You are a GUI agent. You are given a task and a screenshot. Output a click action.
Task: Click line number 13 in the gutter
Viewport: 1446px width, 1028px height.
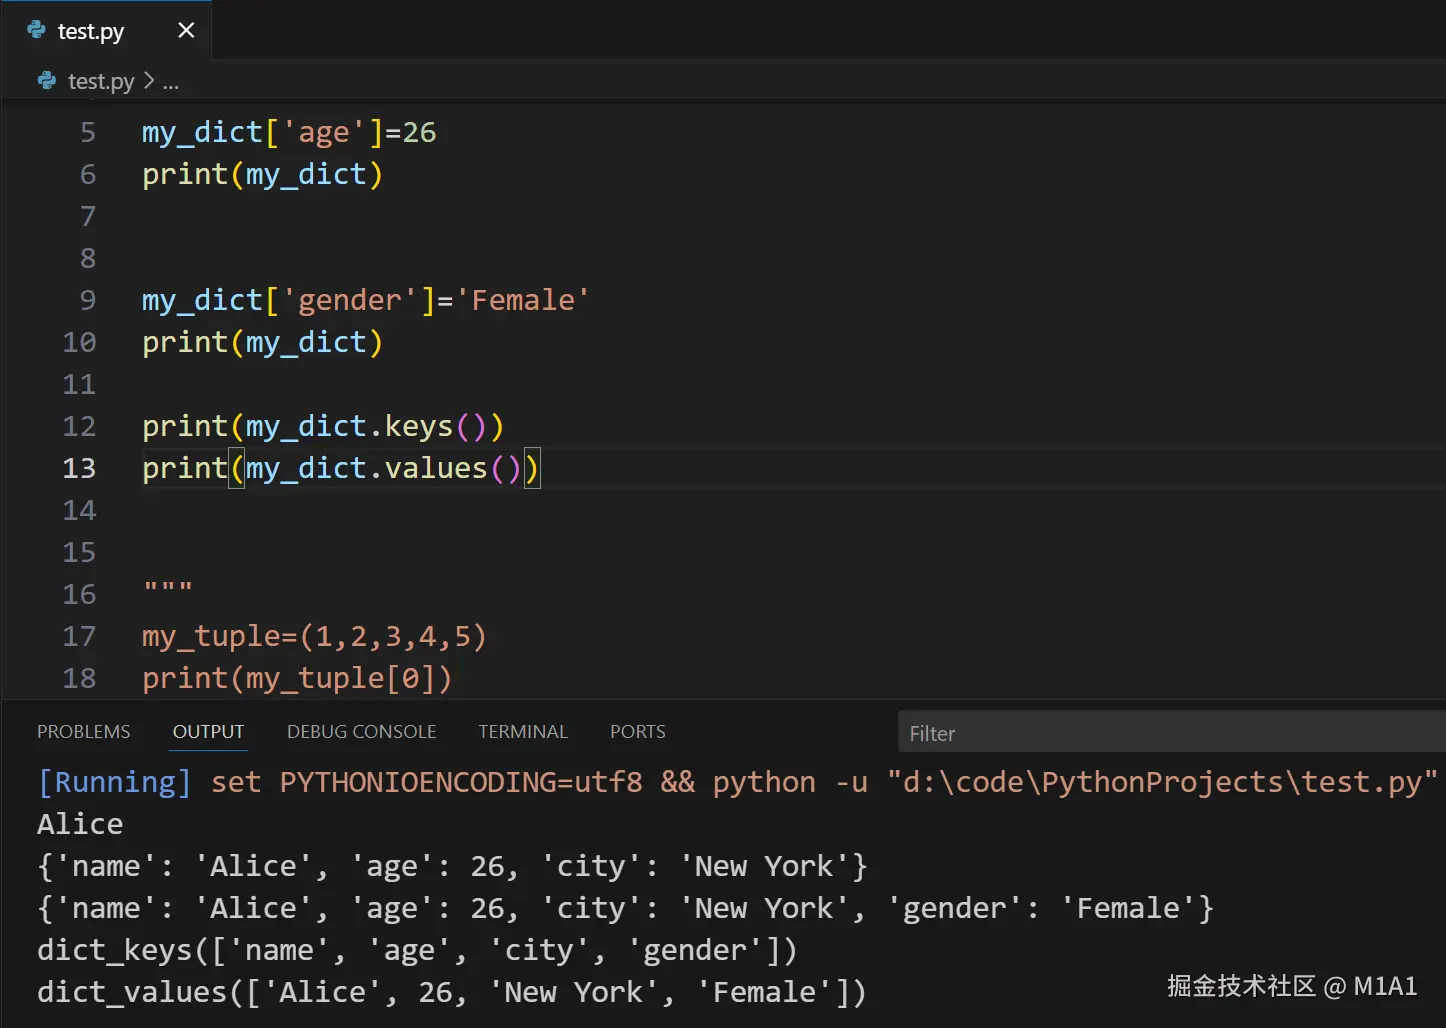[79, 468]
